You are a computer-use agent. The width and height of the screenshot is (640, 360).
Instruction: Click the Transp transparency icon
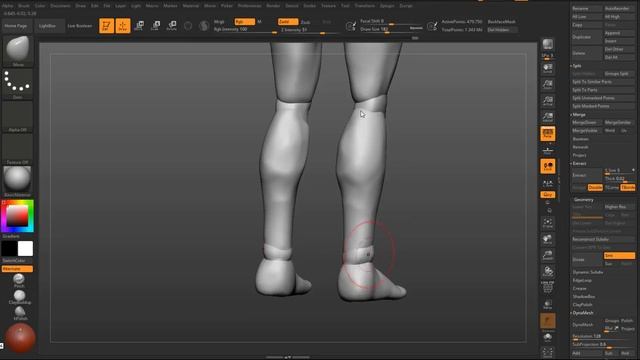click(548, 304)
